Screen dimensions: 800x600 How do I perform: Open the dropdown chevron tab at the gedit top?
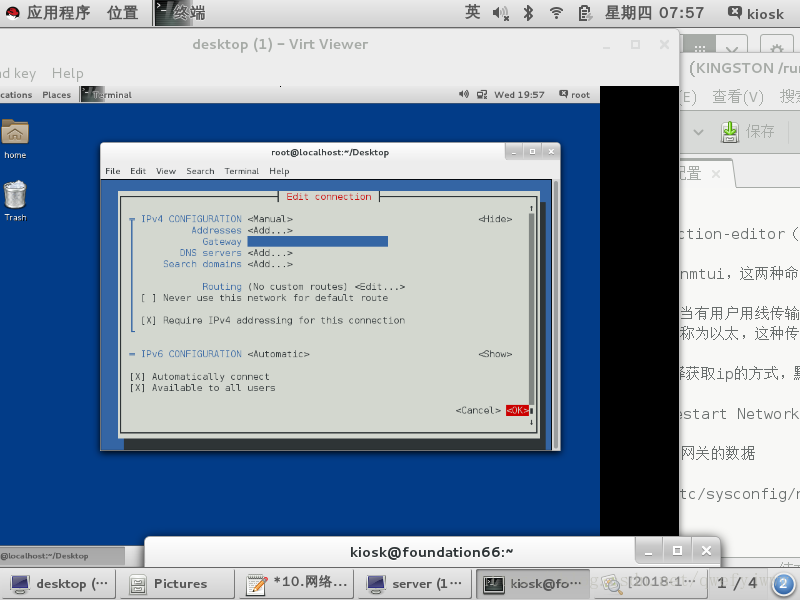[732, 48]
